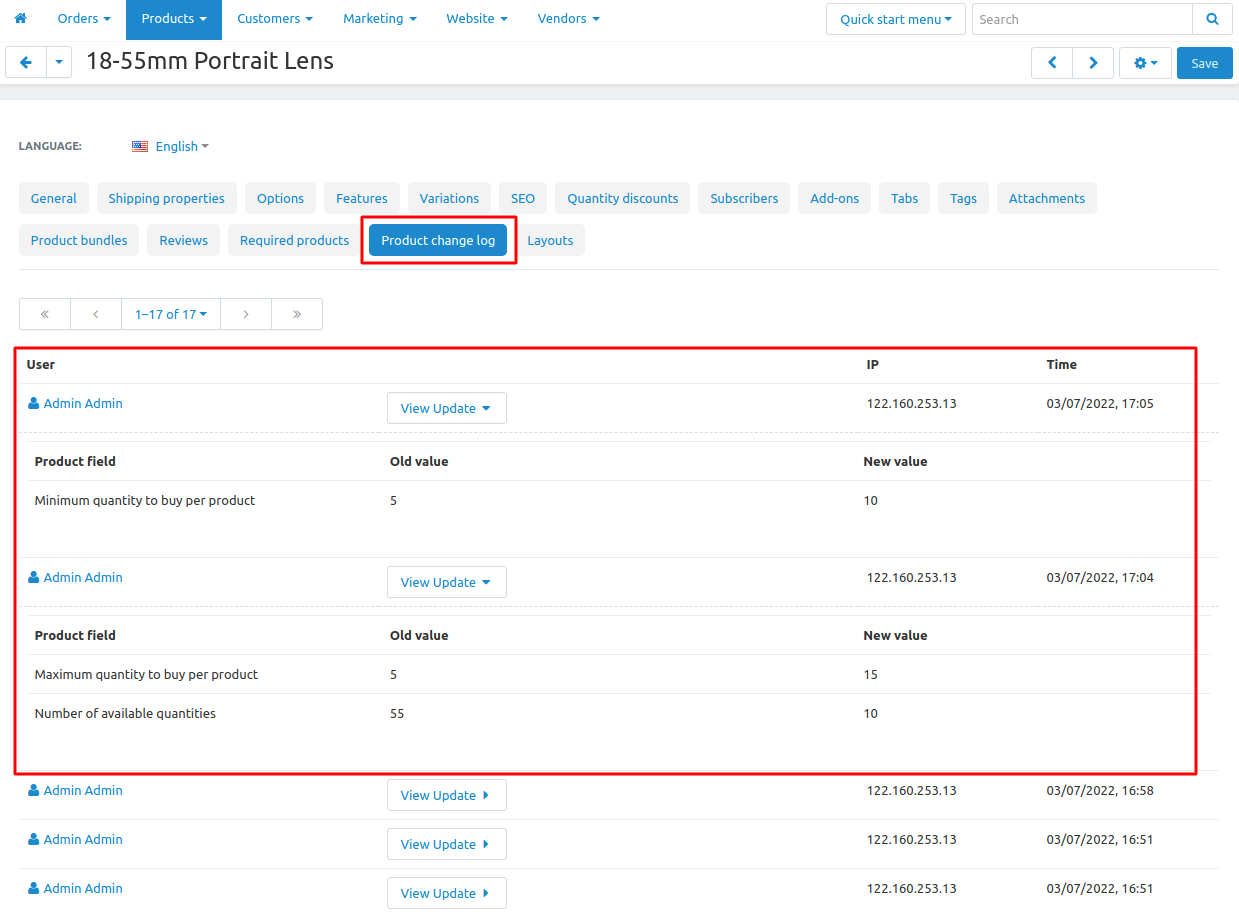Collapse View Update for 17:05 entry
1239x912 pixels.
point(447,408)
